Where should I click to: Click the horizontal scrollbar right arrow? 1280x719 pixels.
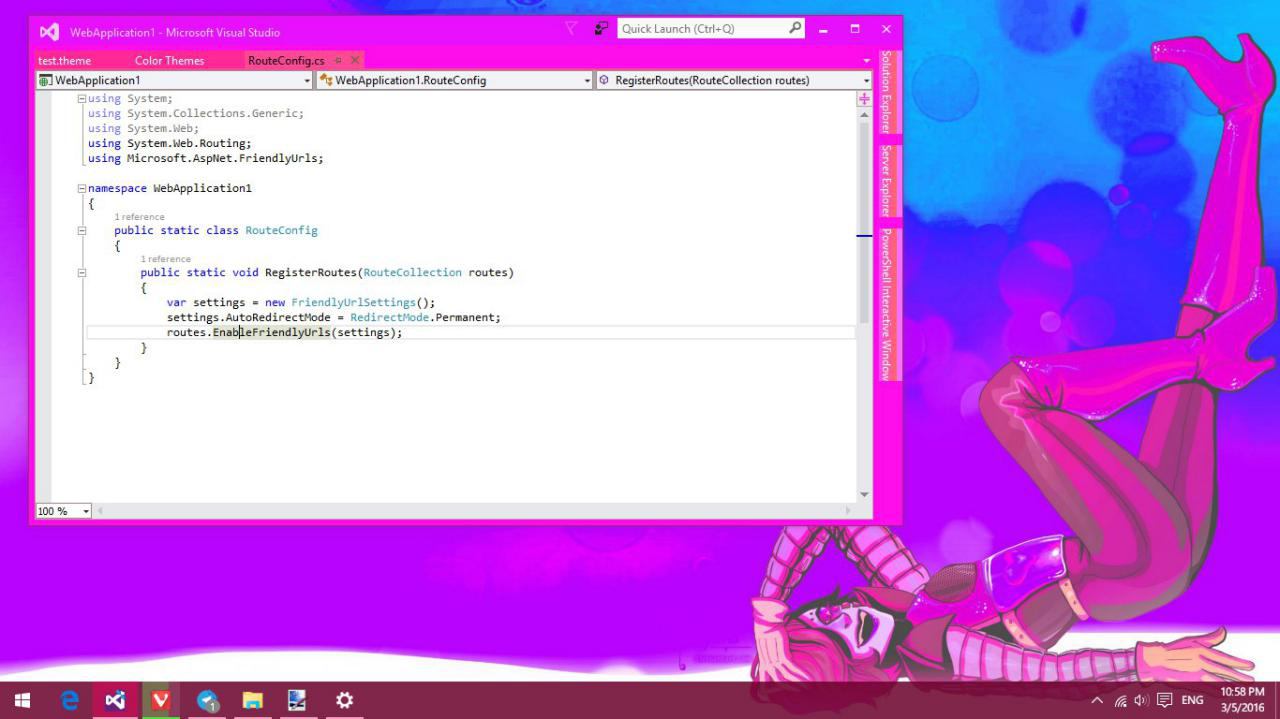[x=849, y=511]
